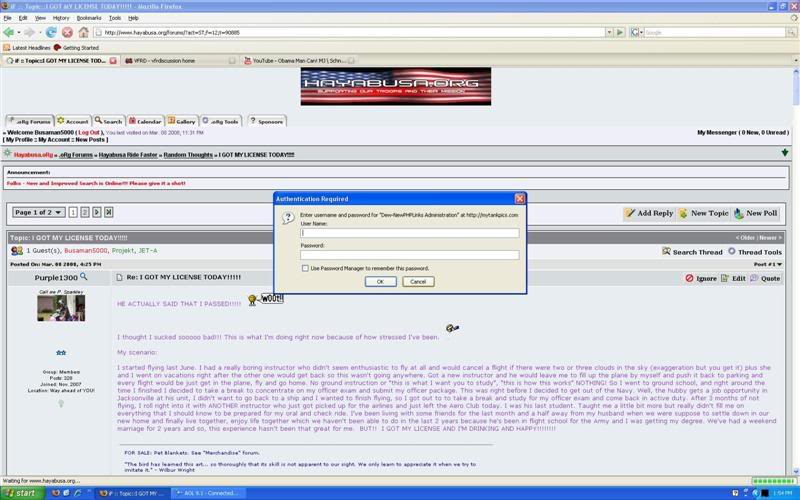Click the go-to-last-page icon in pagination
The image size is (800, 500).
pyautogui.click(x=109, y=212)
